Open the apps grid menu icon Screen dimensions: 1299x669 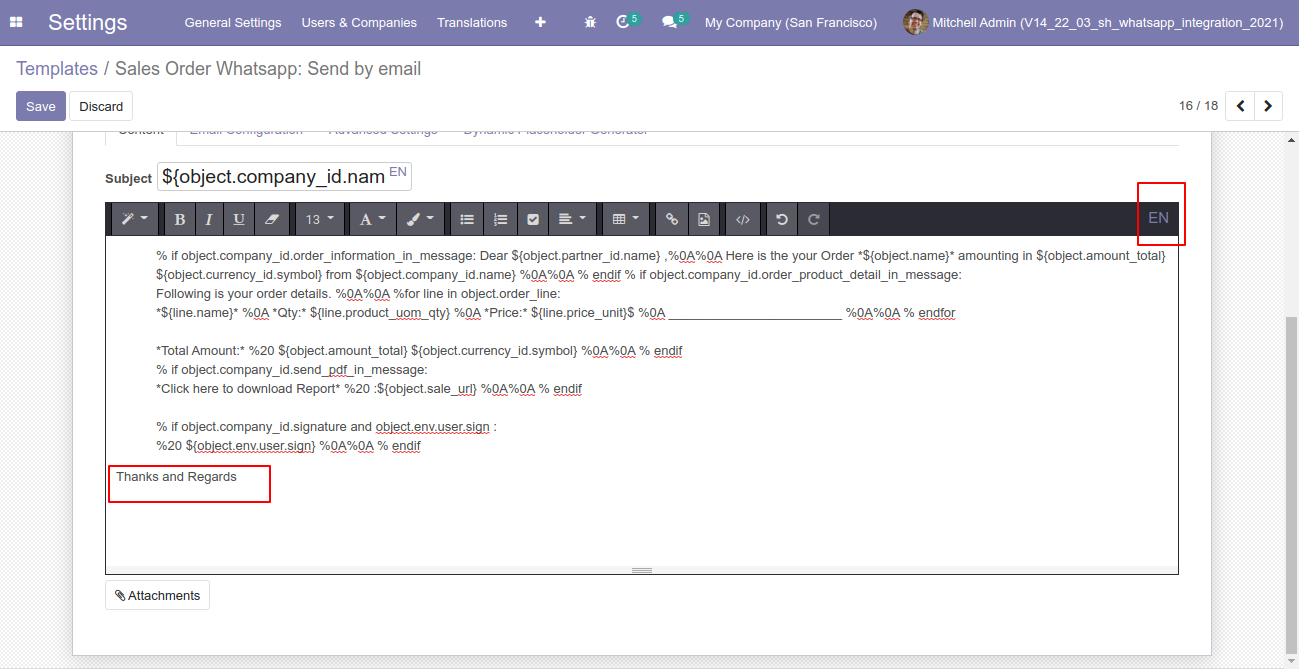point(16,22)
